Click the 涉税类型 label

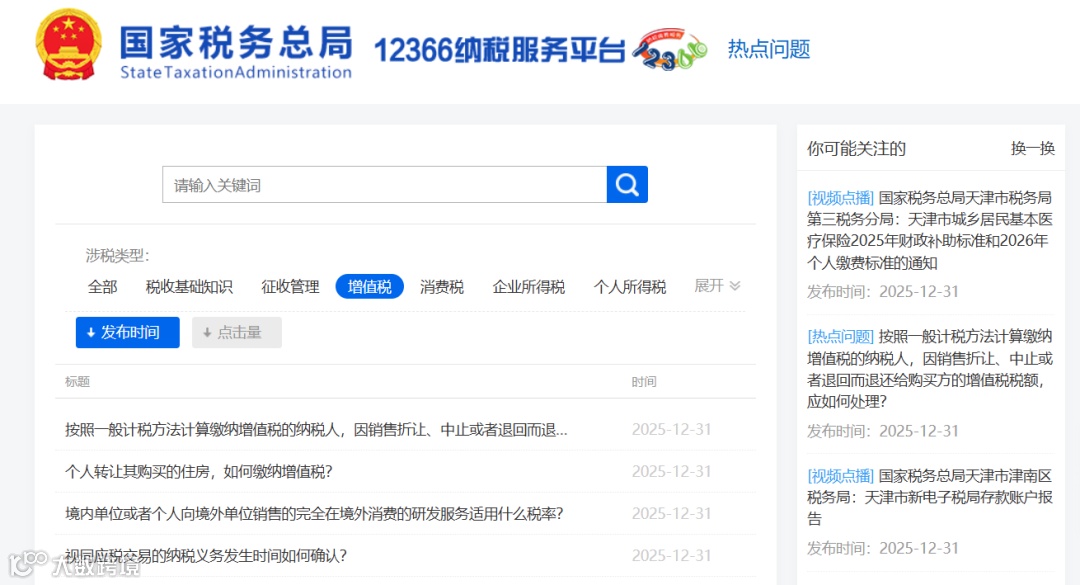(117, 256)
